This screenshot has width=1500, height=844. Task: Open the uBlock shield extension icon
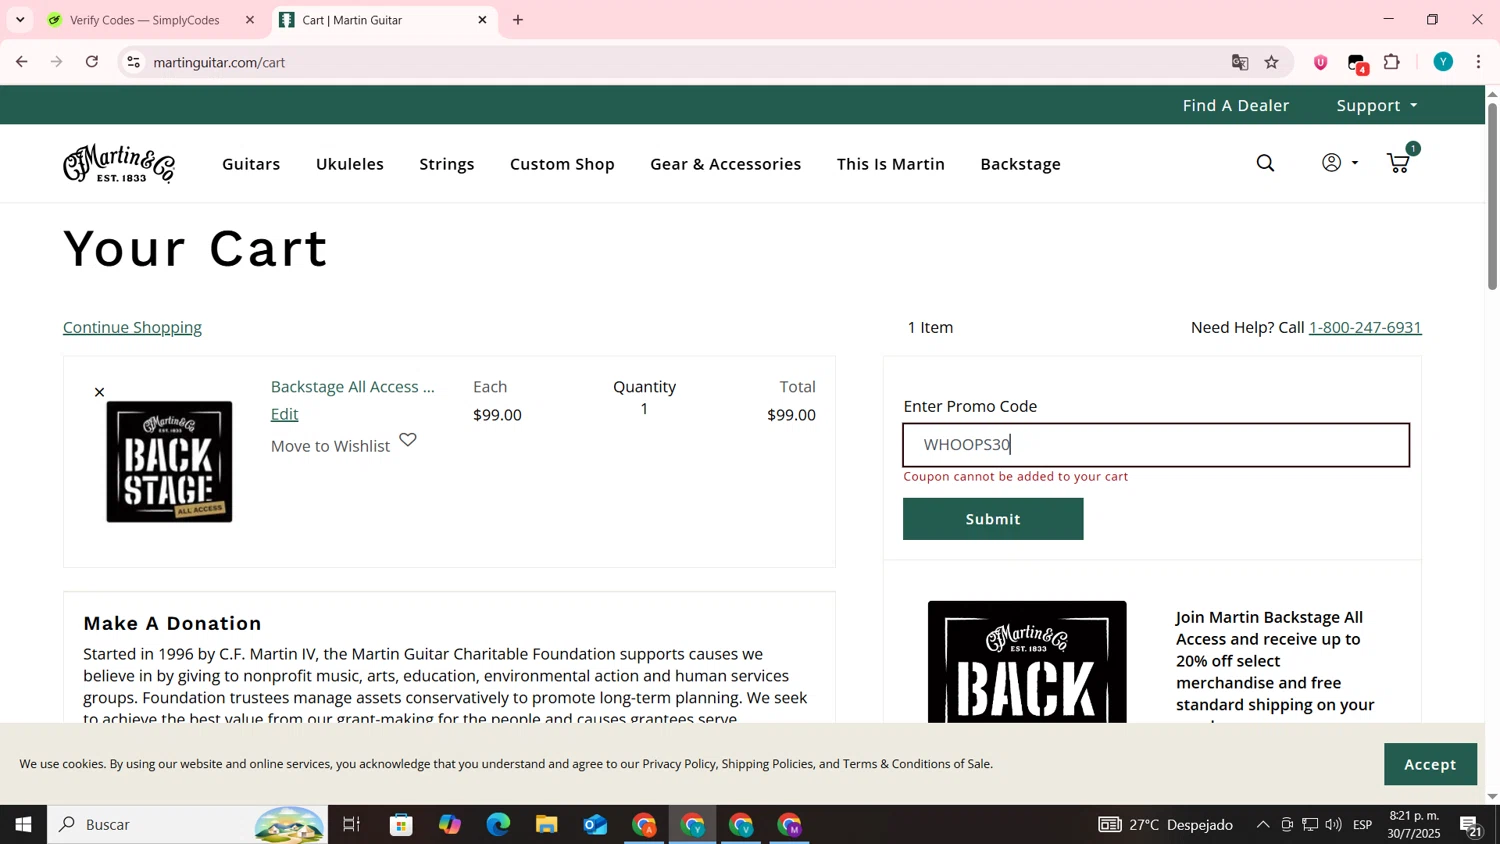click(1320, 62)
